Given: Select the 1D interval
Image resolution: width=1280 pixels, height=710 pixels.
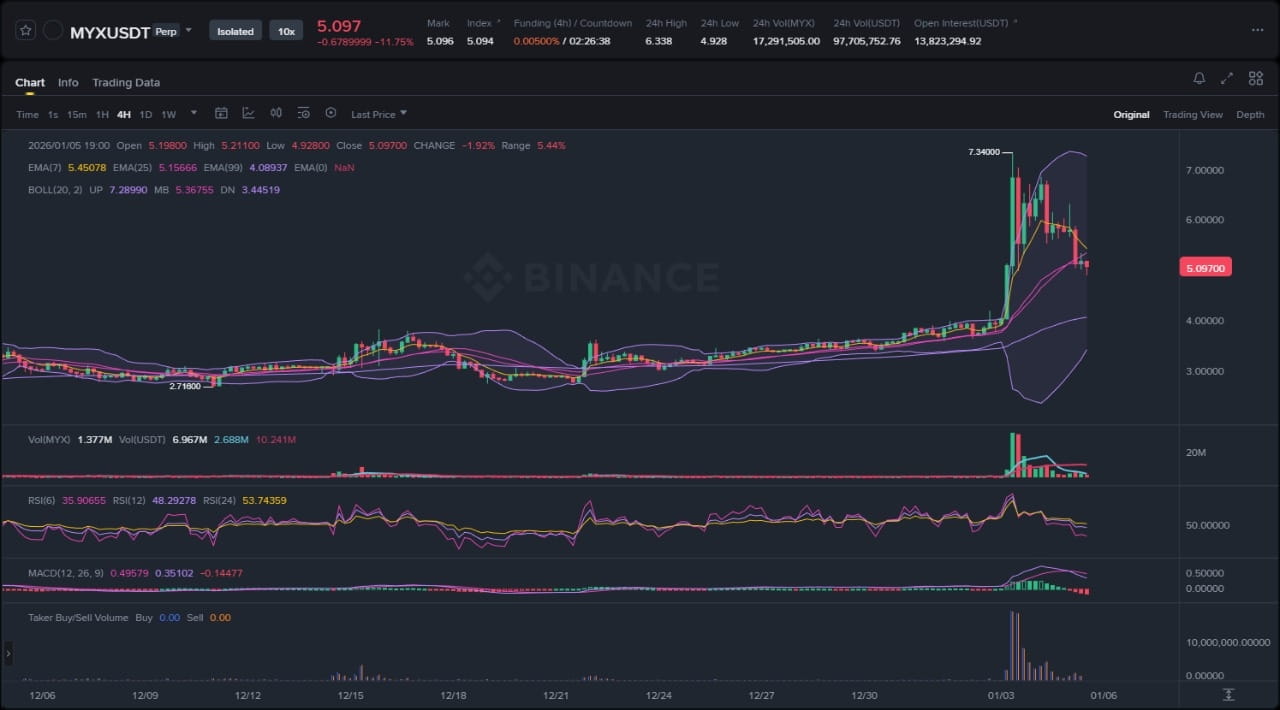Looking at the screenshot, I should click(146, 114).
